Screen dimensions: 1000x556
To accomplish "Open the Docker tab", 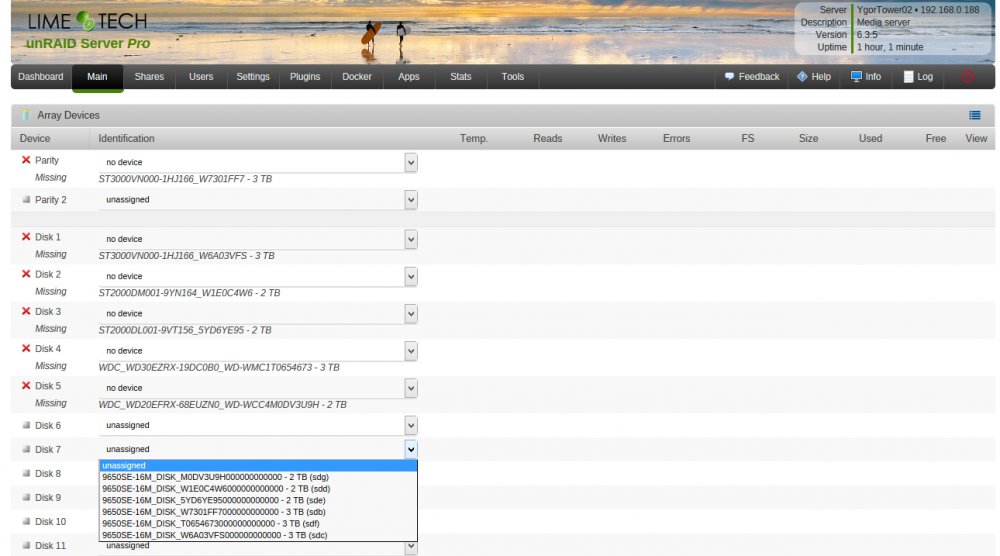I will tap(357, 77).
